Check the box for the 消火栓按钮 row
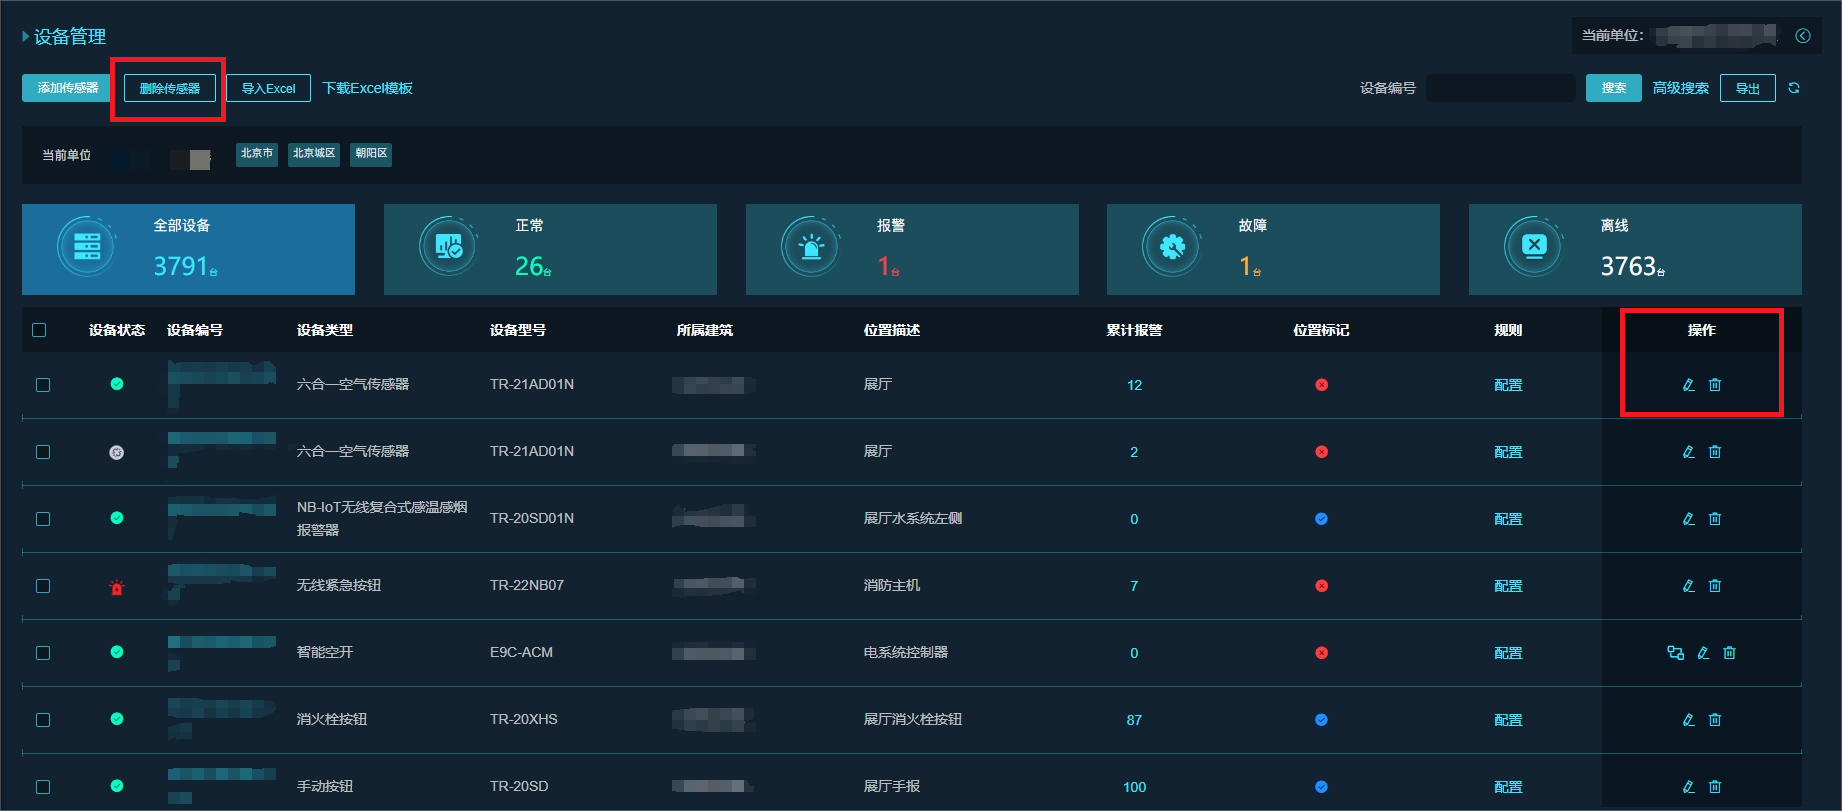Image resolution: width=1842 pixels, height=811 pixels. click(x=43, y=720)
